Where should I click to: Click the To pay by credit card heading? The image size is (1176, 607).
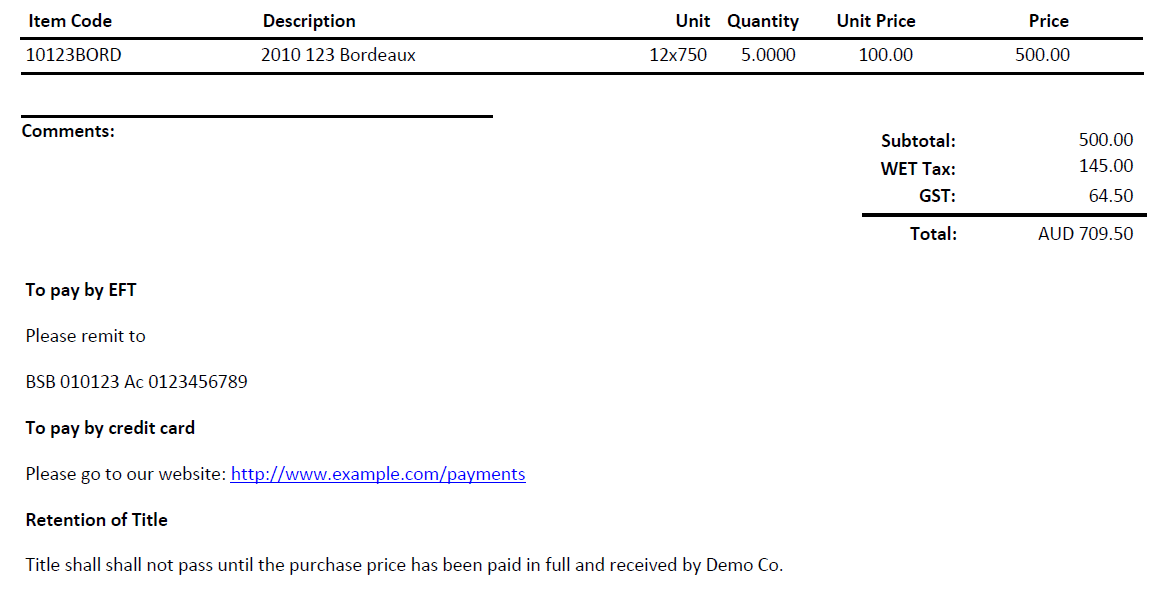[x=110, y=428]
